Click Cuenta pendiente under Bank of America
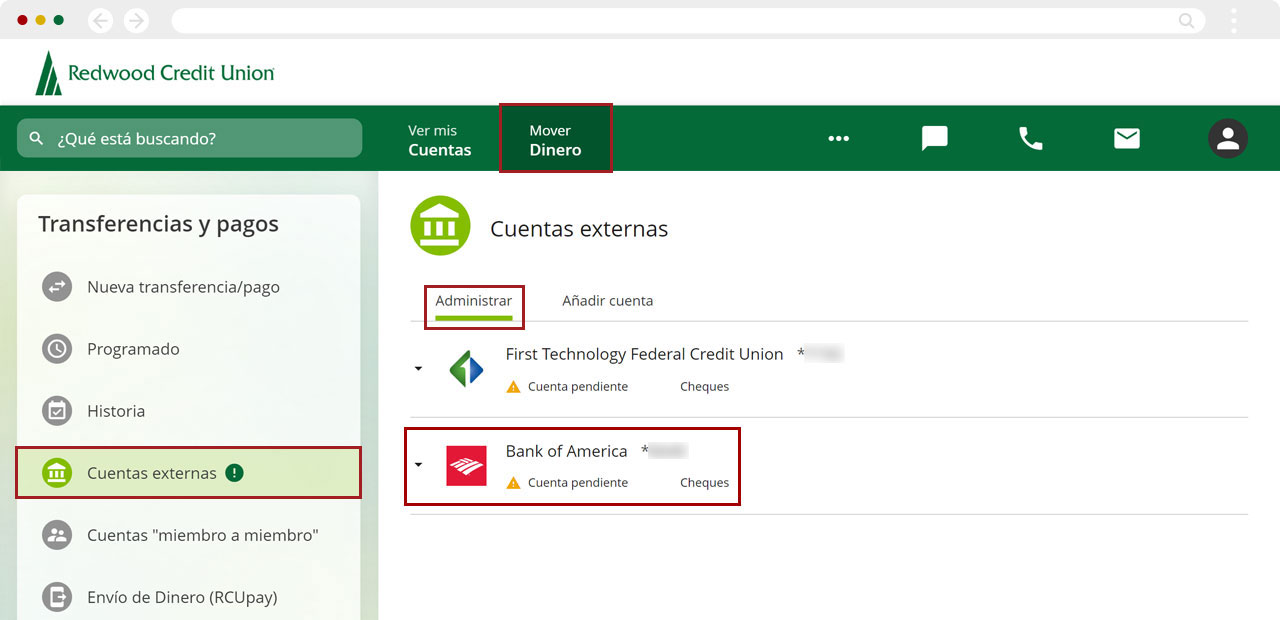 (x=578, y=482)
